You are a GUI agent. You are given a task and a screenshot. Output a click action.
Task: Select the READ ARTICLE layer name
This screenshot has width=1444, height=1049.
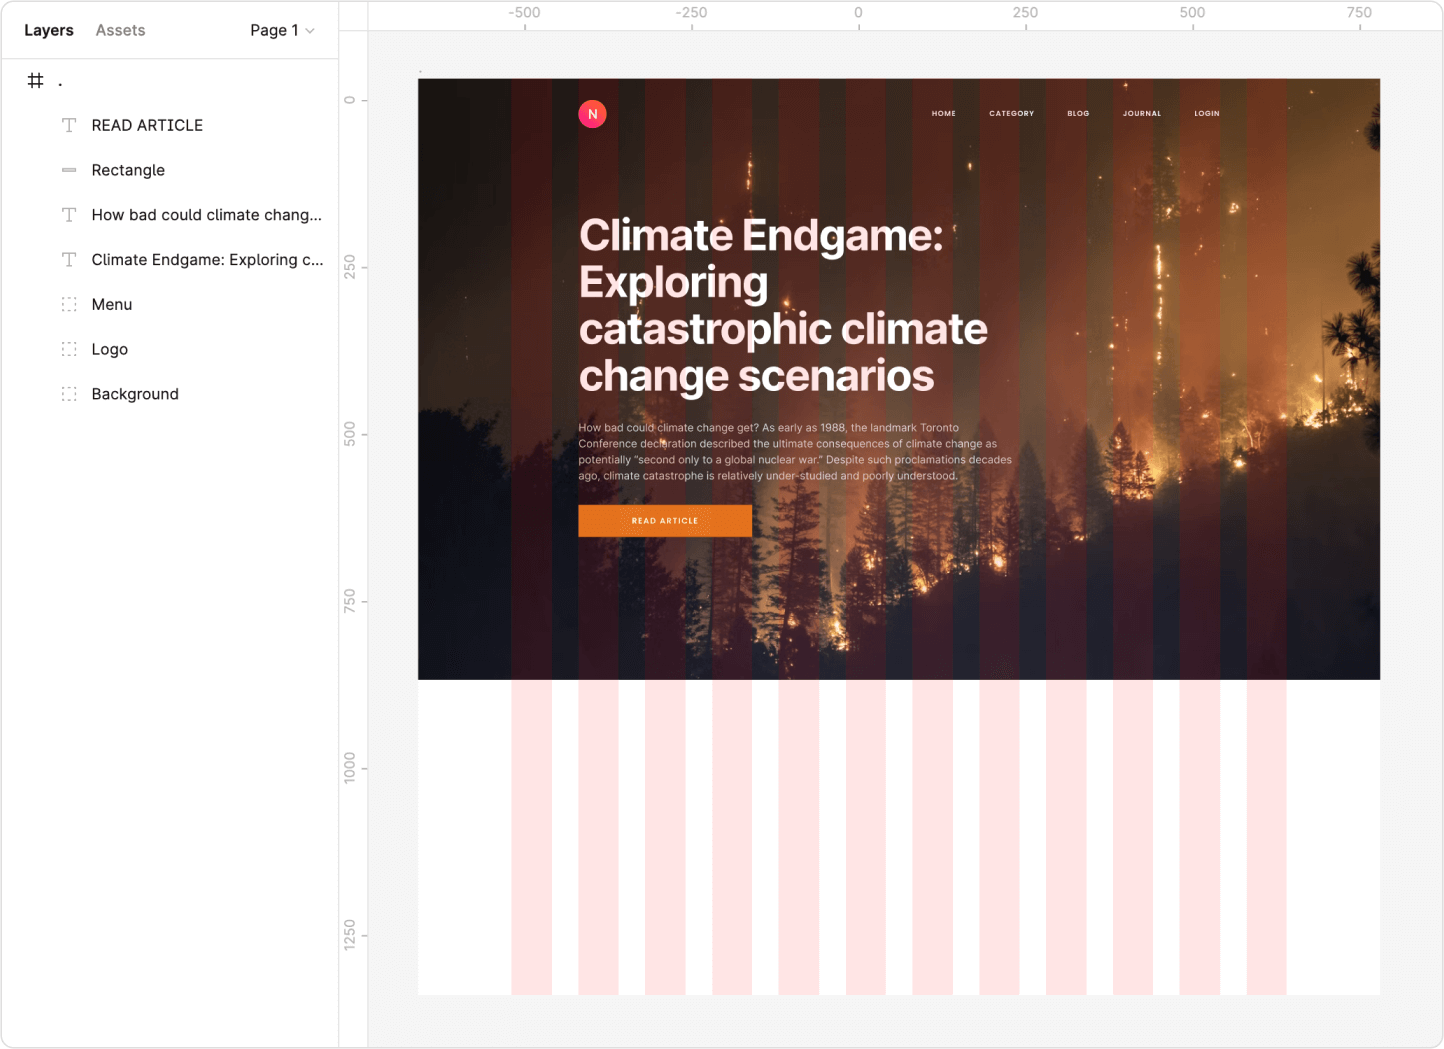(147, 125)
